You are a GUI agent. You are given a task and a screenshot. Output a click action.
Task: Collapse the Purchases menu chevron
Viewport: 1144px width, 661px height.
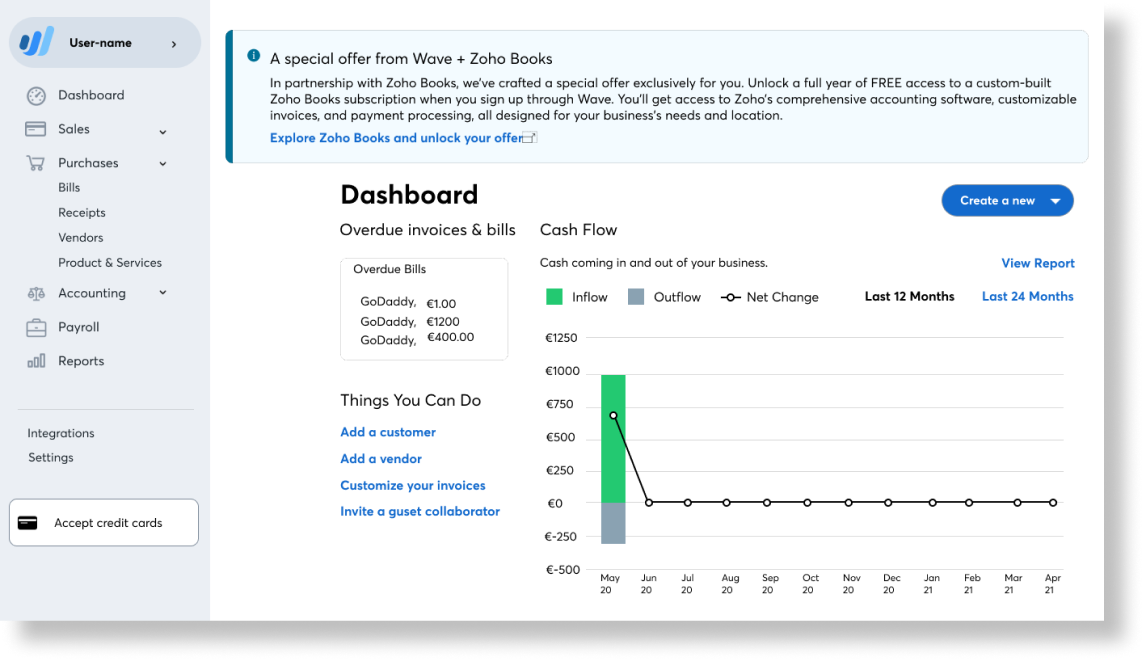pos(163,164)
